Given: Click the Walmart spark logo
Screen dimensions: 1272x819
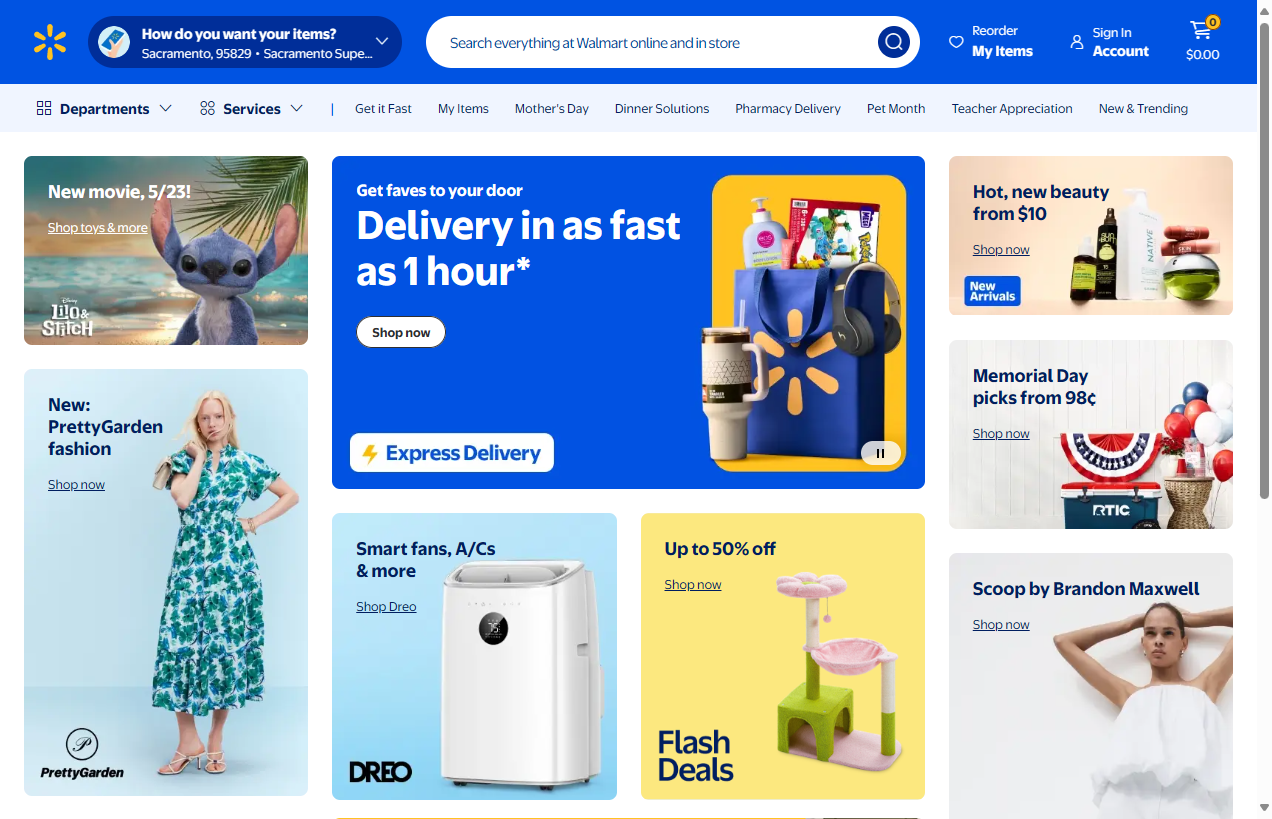Looking at the screenshot, I should click(x=50, y=42).
